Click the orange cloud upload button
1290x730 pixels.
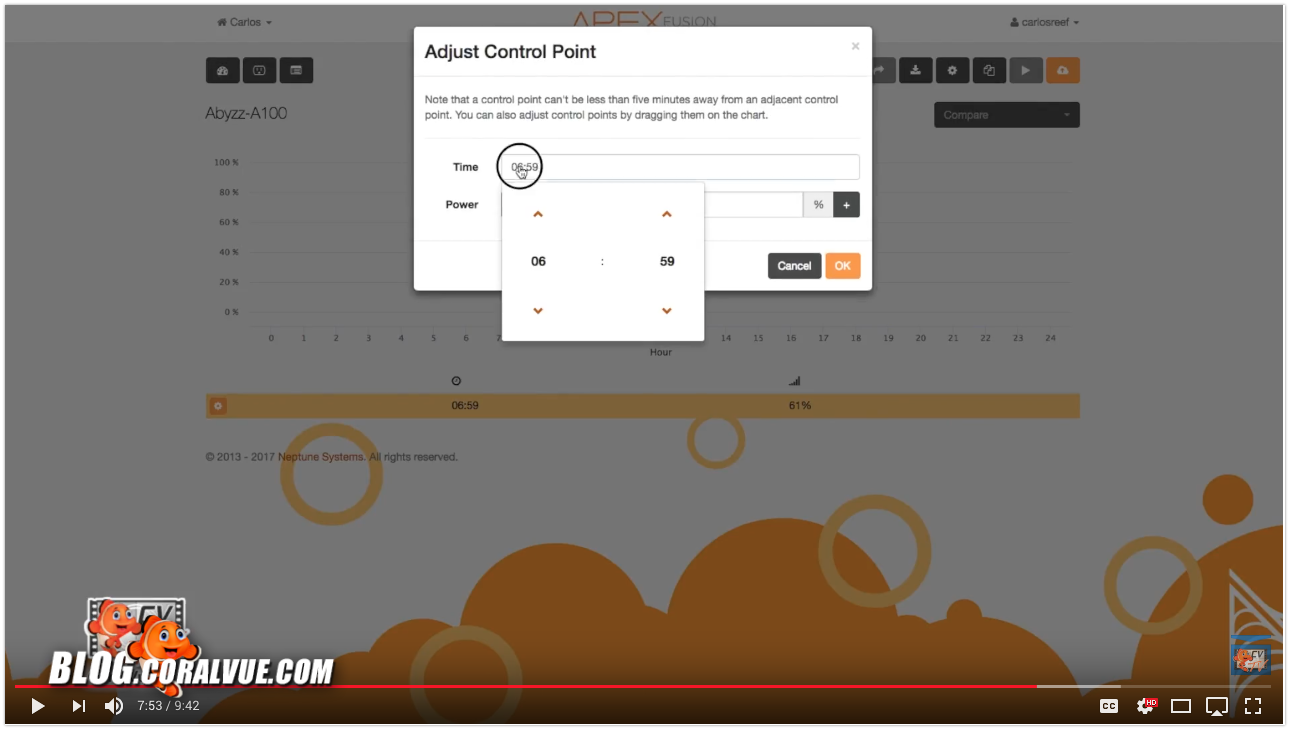coord(1062,70)
